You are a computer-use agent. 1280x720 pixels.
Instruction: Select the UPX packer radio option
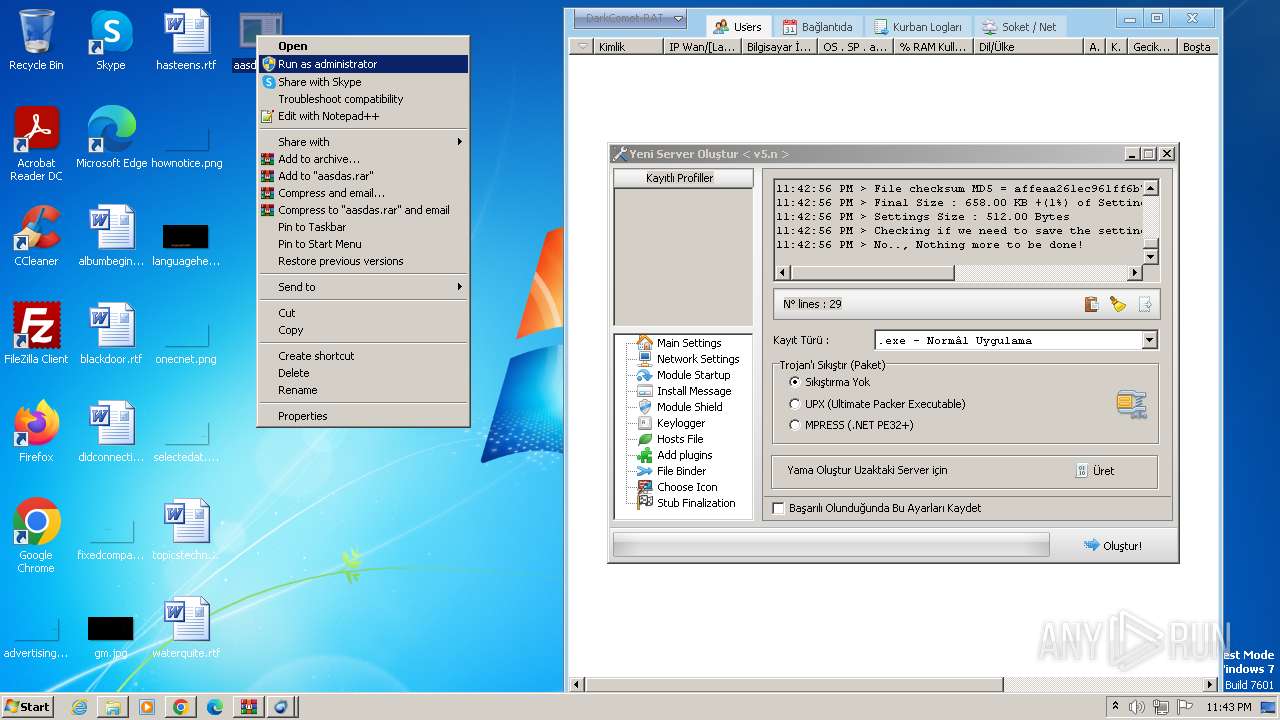877,404
